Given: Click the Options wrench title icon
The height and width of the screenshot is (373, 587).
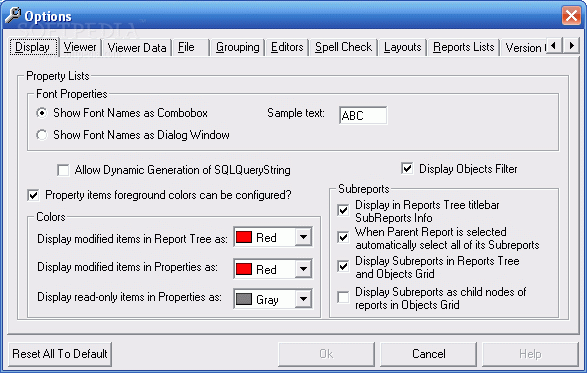Looking at the screenshot, I should click(13, 15).
